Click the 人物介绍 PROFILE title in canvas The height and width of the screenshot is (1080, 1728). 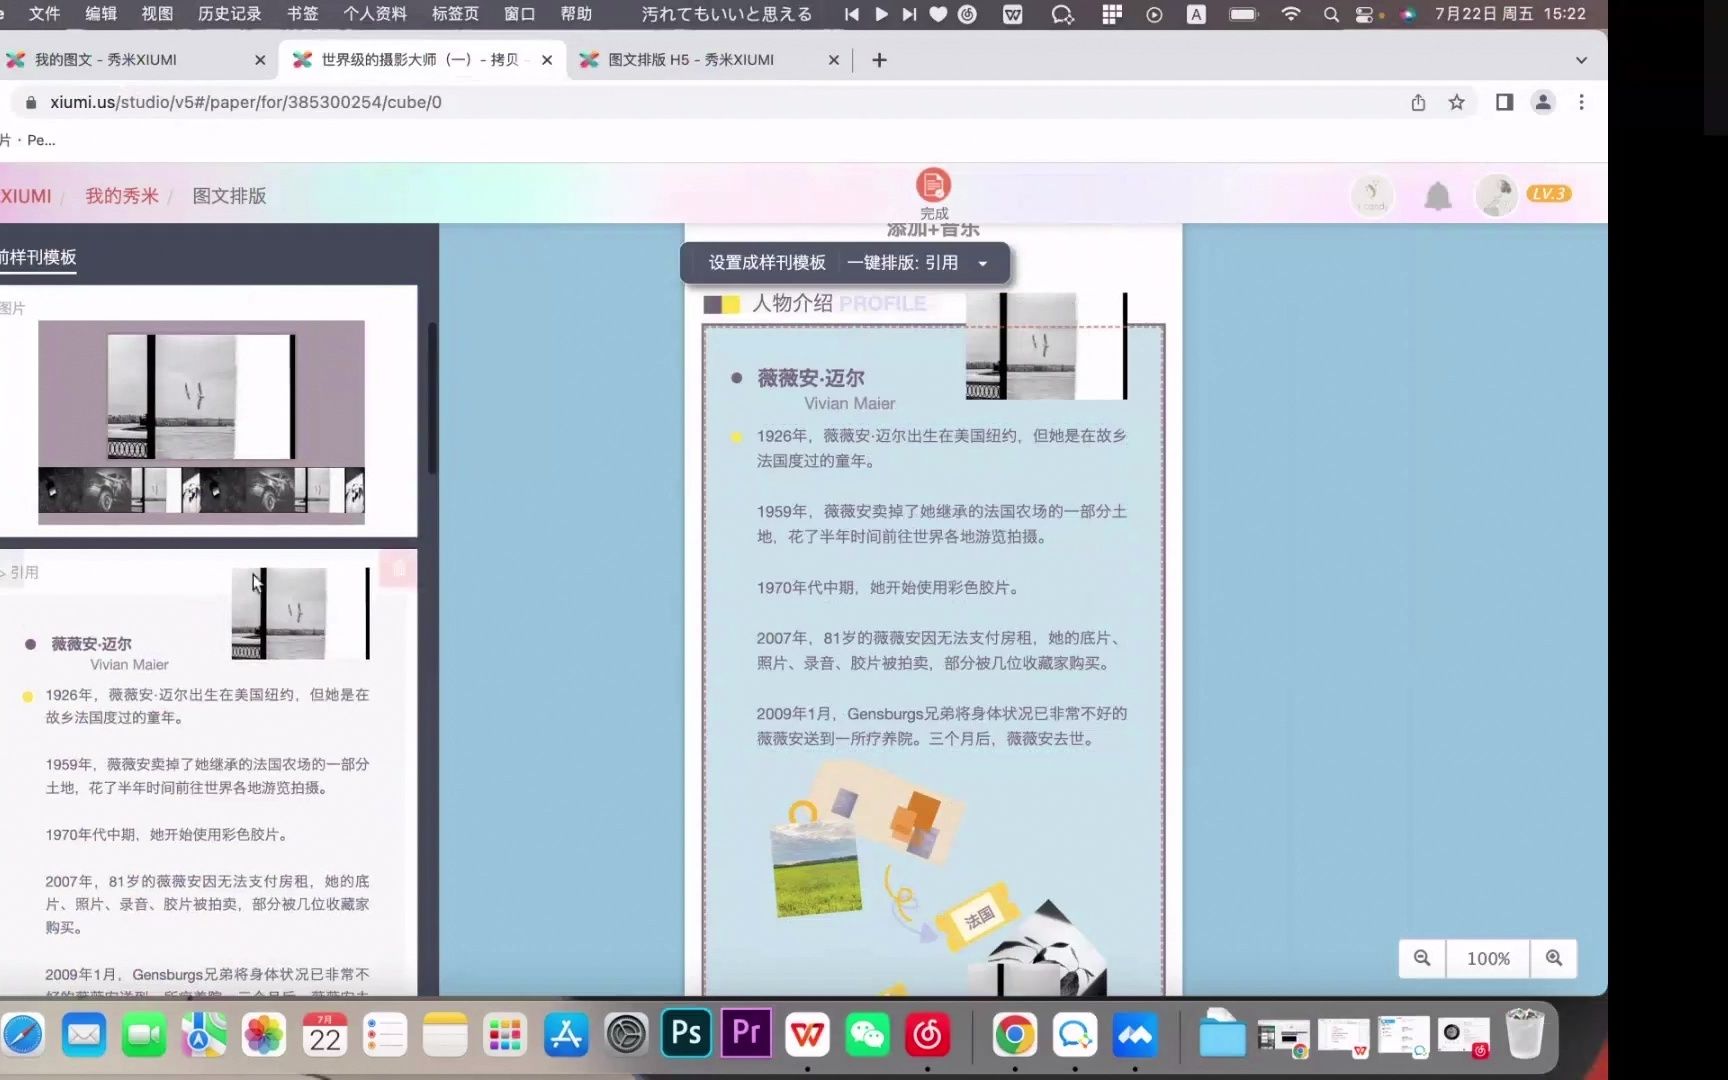click(x=839, y=303)
